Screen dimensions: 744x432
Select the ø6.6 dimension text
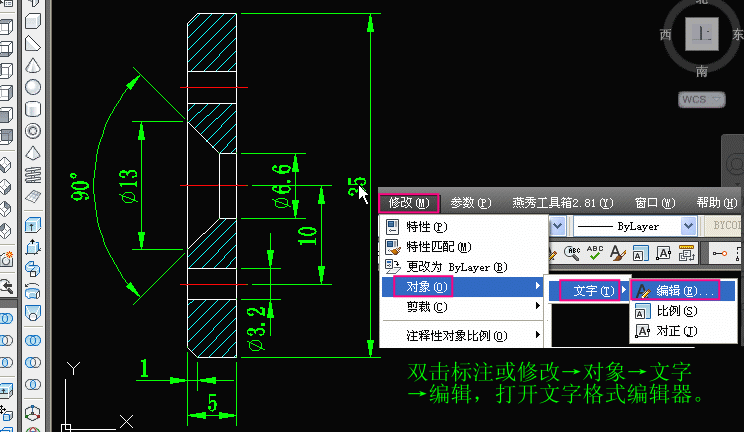(281, 186)
